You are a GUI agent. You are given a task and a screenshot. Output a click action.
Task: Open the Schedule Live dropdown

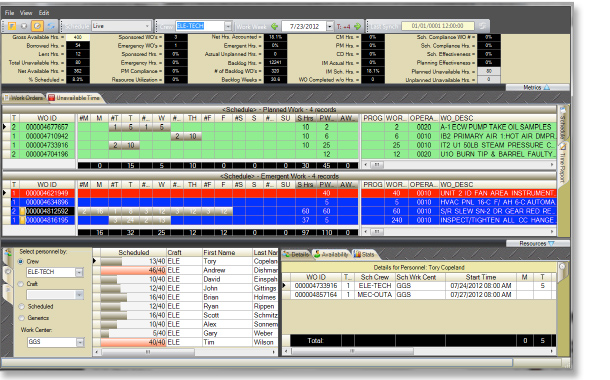(x=147, y=26)
